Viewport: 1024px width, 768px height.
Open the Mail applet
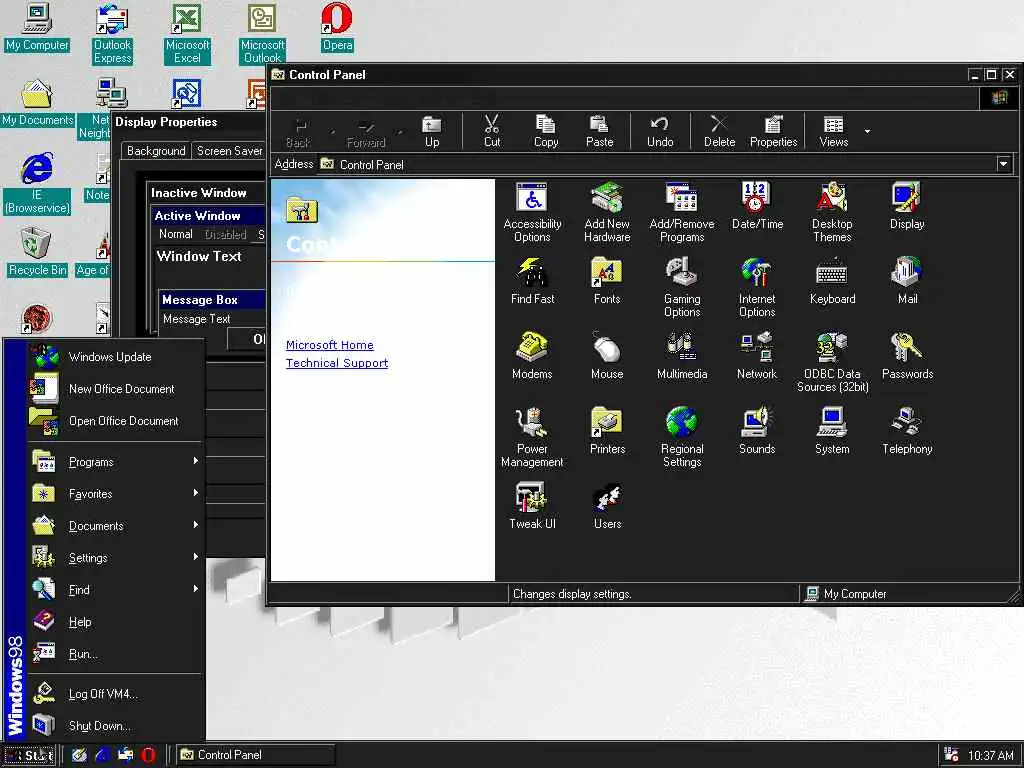point(907,281)
